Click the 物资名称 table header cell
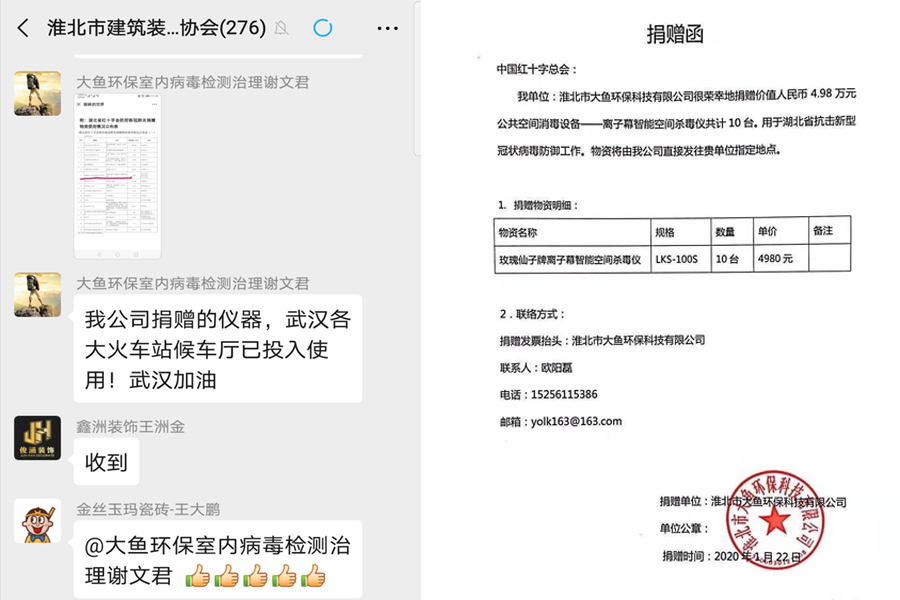 point(572,233)
